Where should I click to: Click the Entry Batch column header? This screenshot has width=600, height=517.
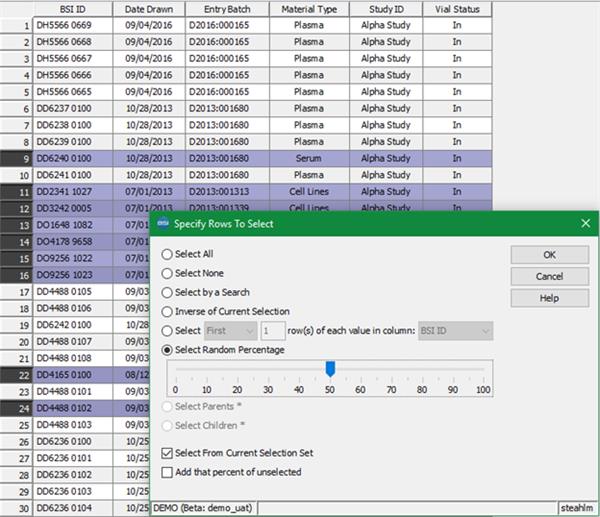pyautogui.click(x=227, y=9)
